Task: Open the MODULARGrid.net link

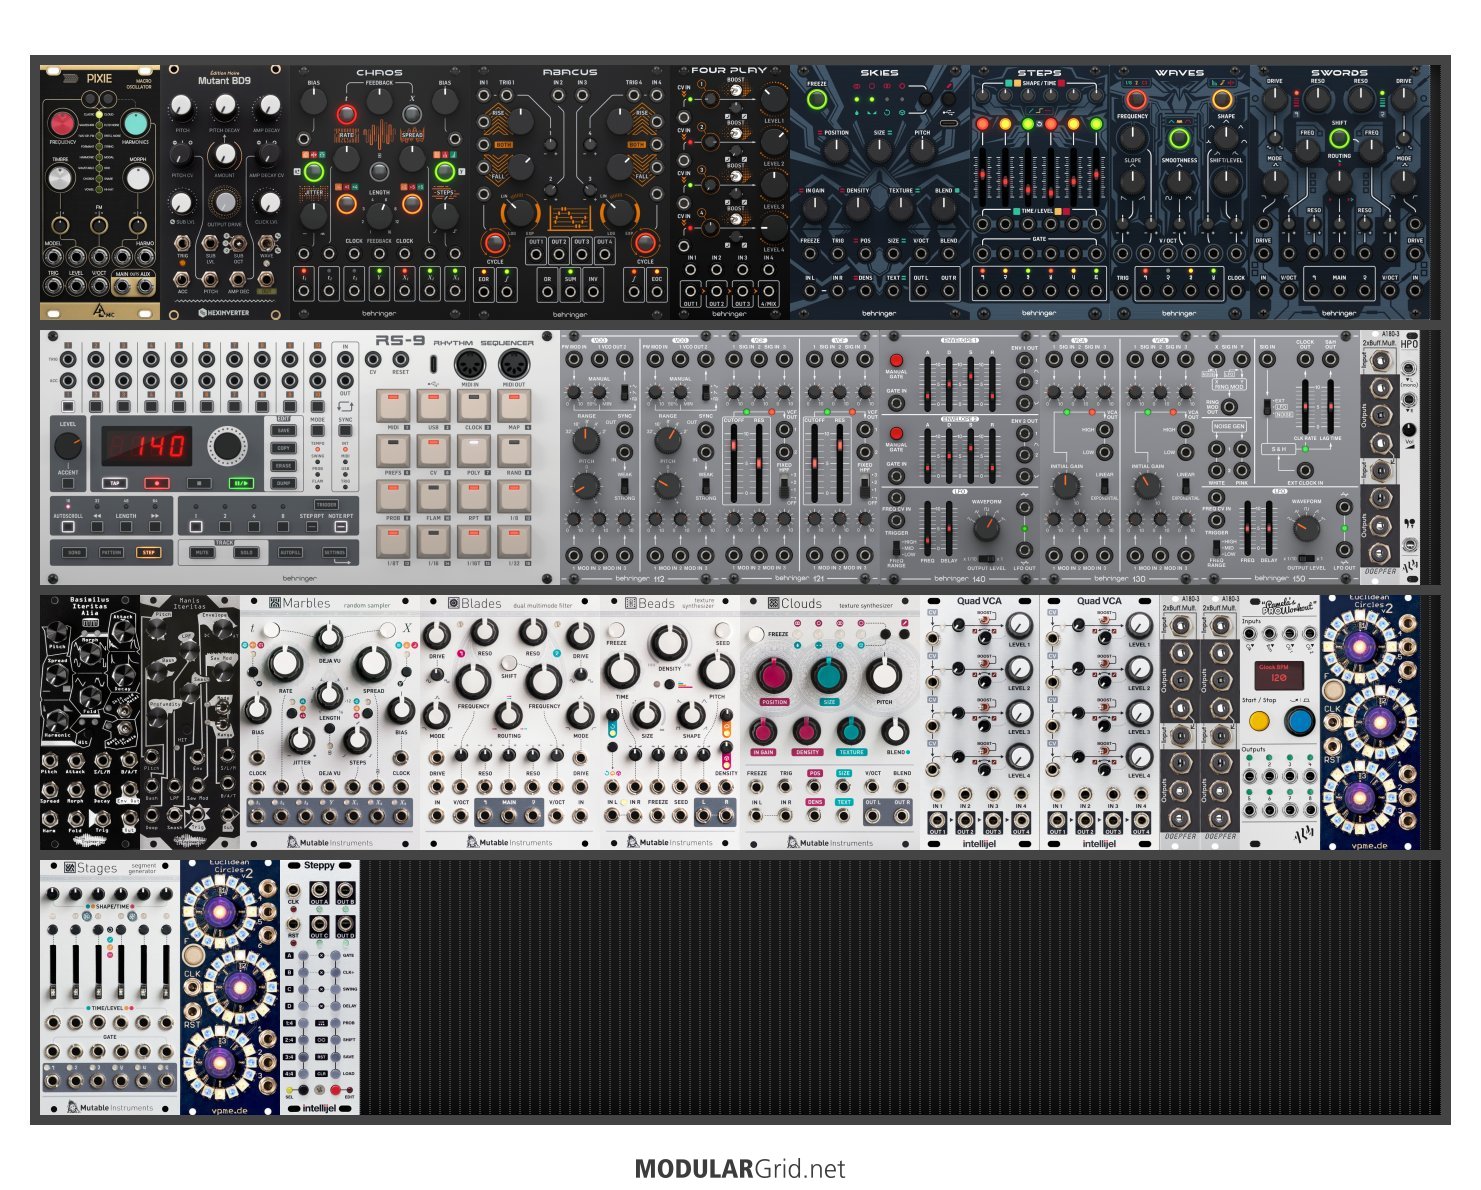Action: pos(740,1169)
